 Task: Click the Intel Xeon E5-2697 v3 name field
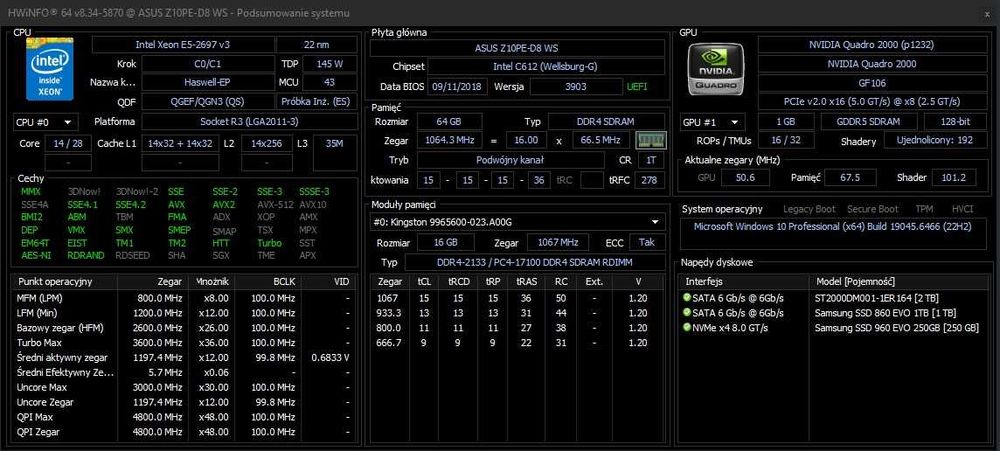click(x=183, y=45)
